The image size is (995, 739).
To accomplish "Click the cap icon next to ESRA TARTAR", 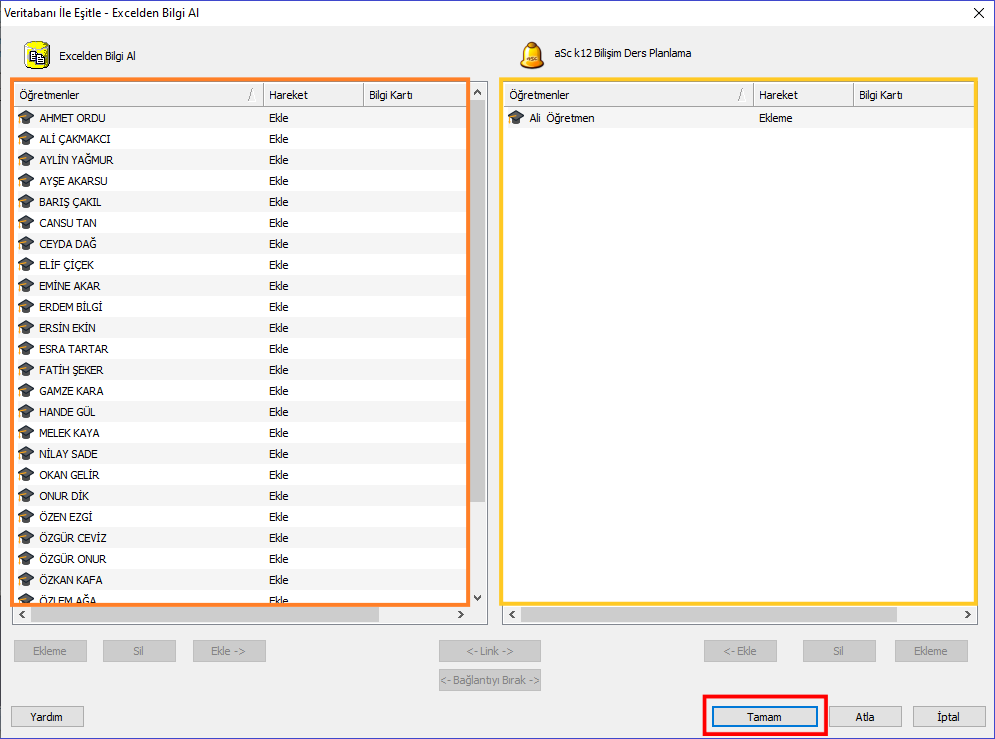I will (26, 348).
